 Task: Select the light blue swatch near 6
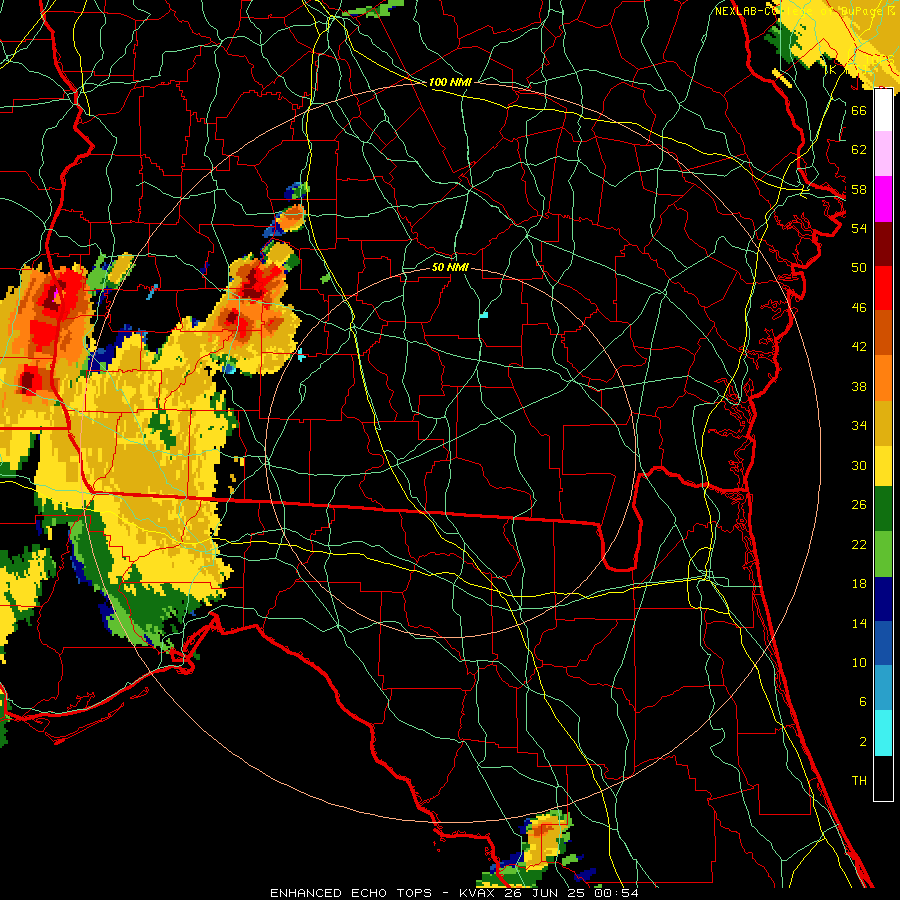pos(883,688)
